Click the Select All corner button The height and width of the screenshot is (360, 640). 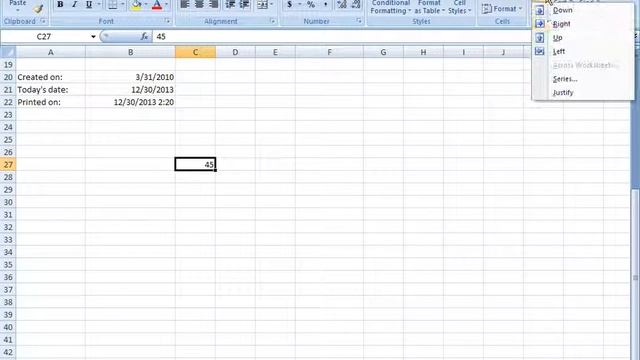pyautogui.click(x=8, y=52)
